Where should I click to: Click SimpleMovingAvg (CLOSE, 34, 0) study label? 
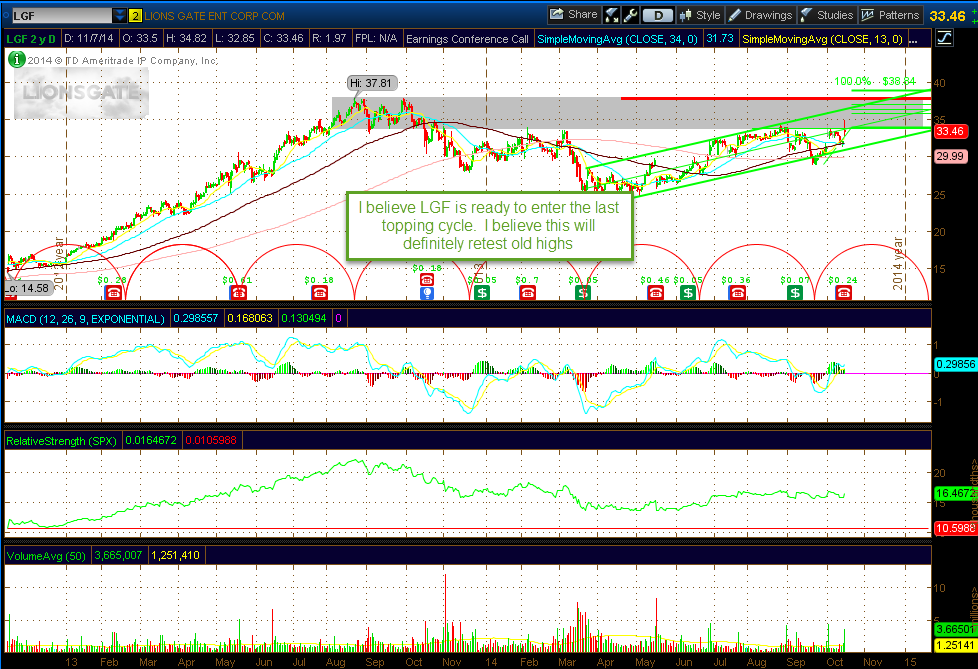pyautogui.click(x=617, y=39)
